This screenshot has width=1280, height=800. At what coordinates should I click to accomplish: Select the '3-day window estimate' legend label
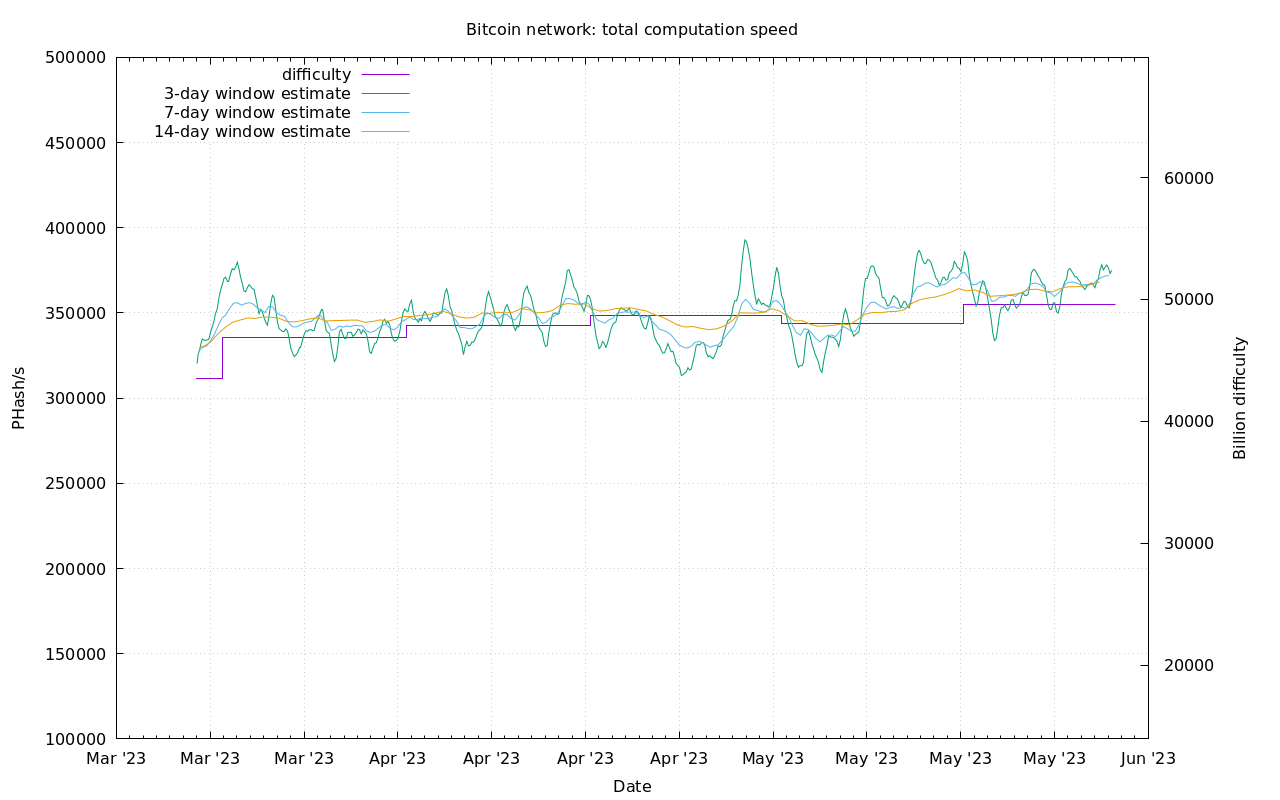(257, 94)
